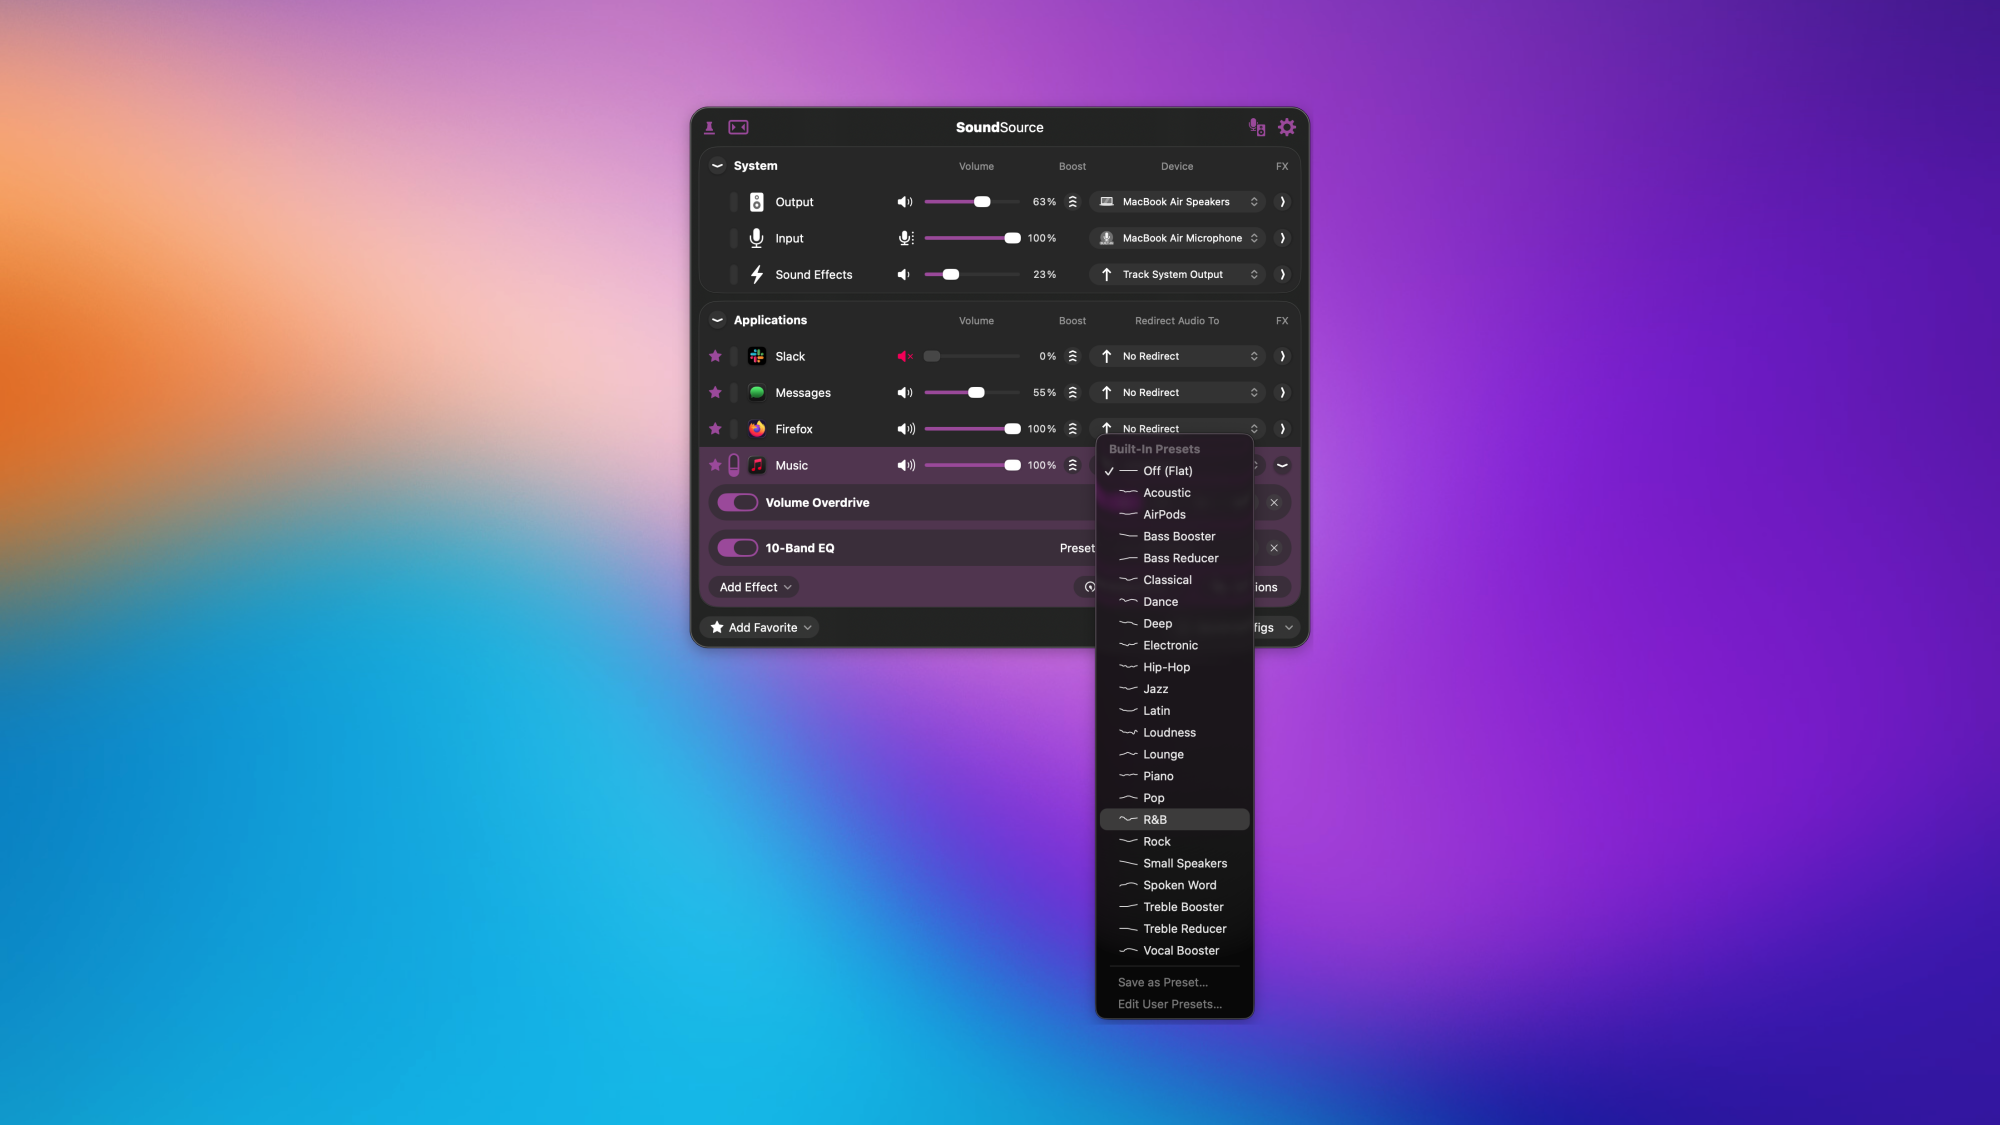Click the pin window icon
This screenshot has height=1125, width=2000.
tap(709, 127)
